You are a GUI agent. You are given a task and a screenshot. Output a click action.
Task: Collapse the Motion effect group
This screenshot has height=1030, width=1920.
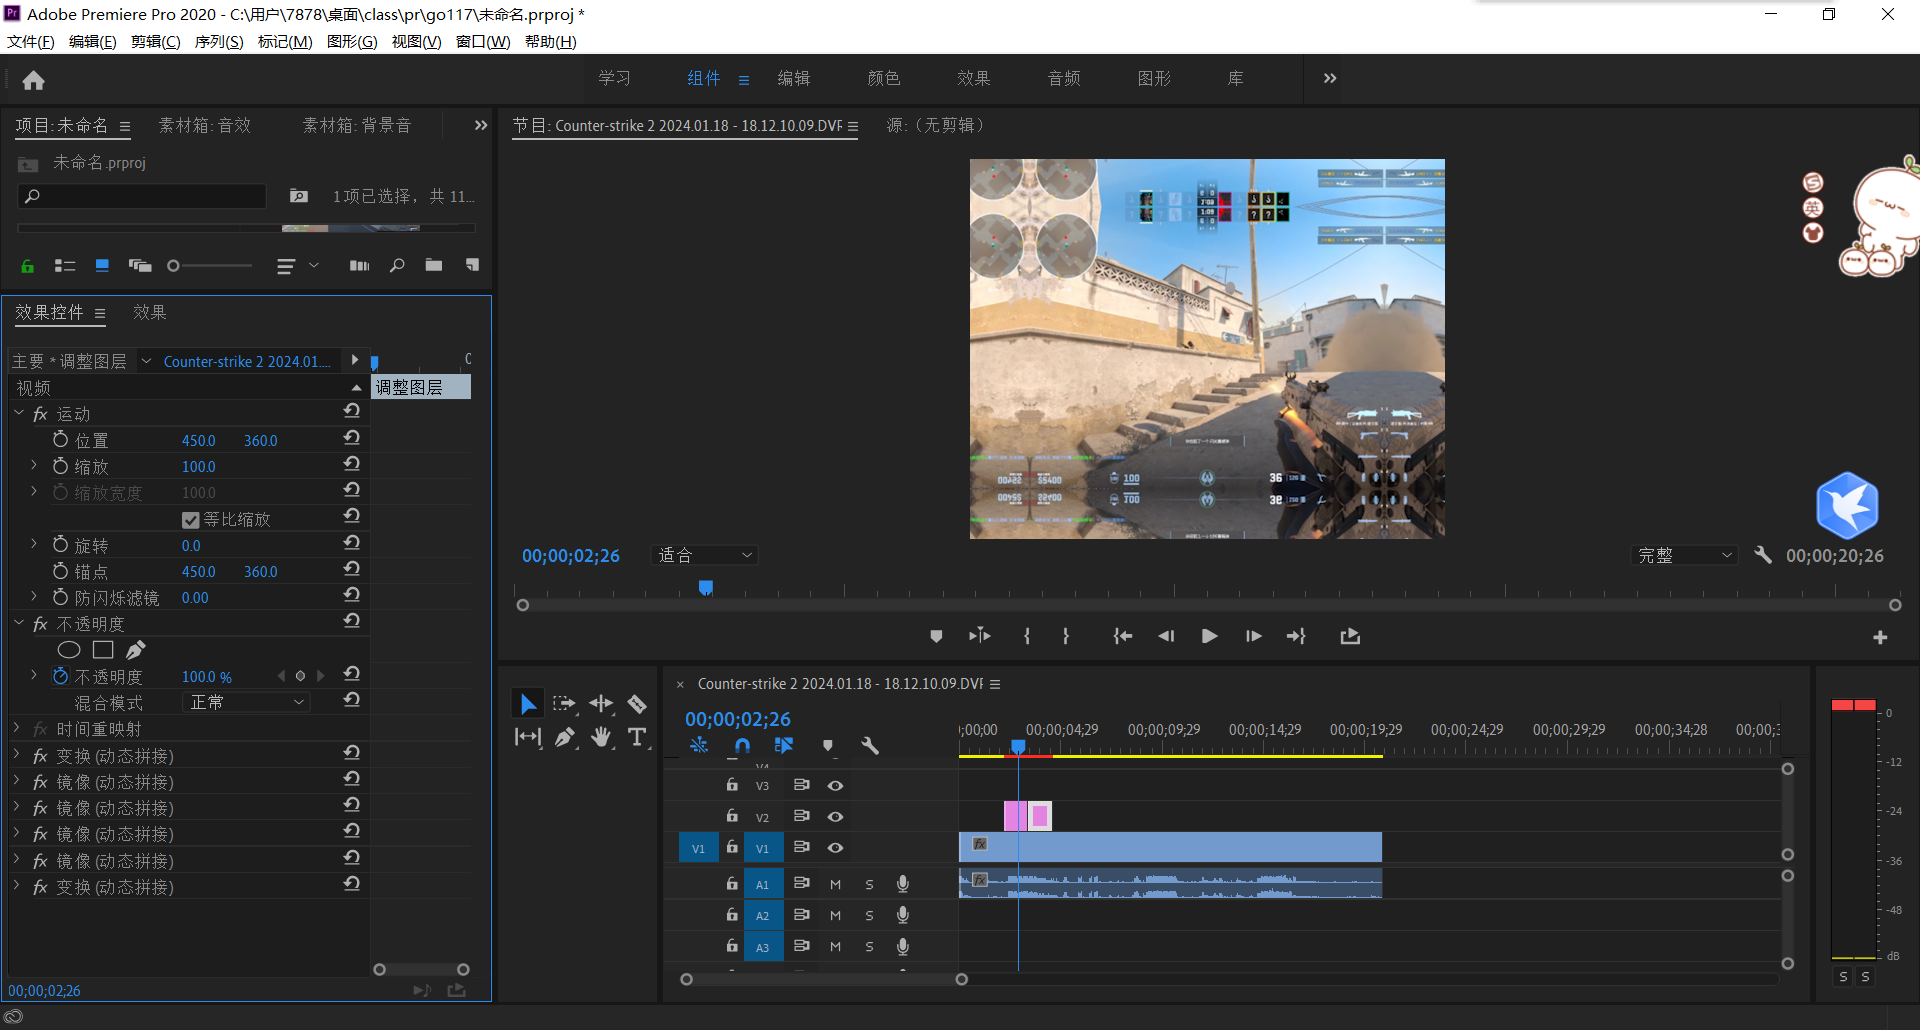(x=19, y=413)
